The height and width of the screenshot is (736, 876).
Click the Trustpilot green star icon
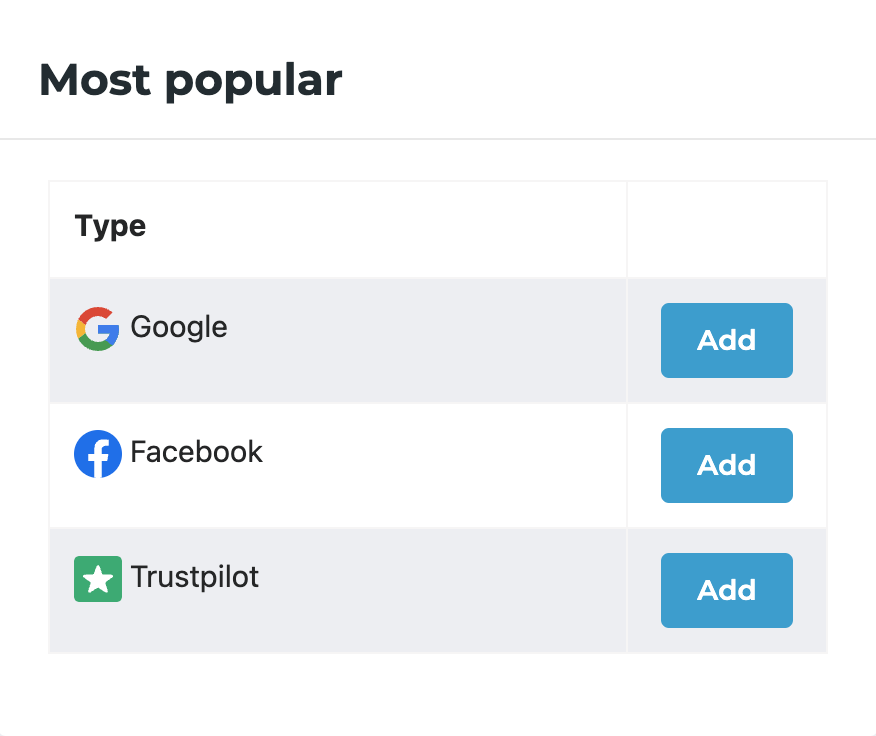click(x=97, y=579)
